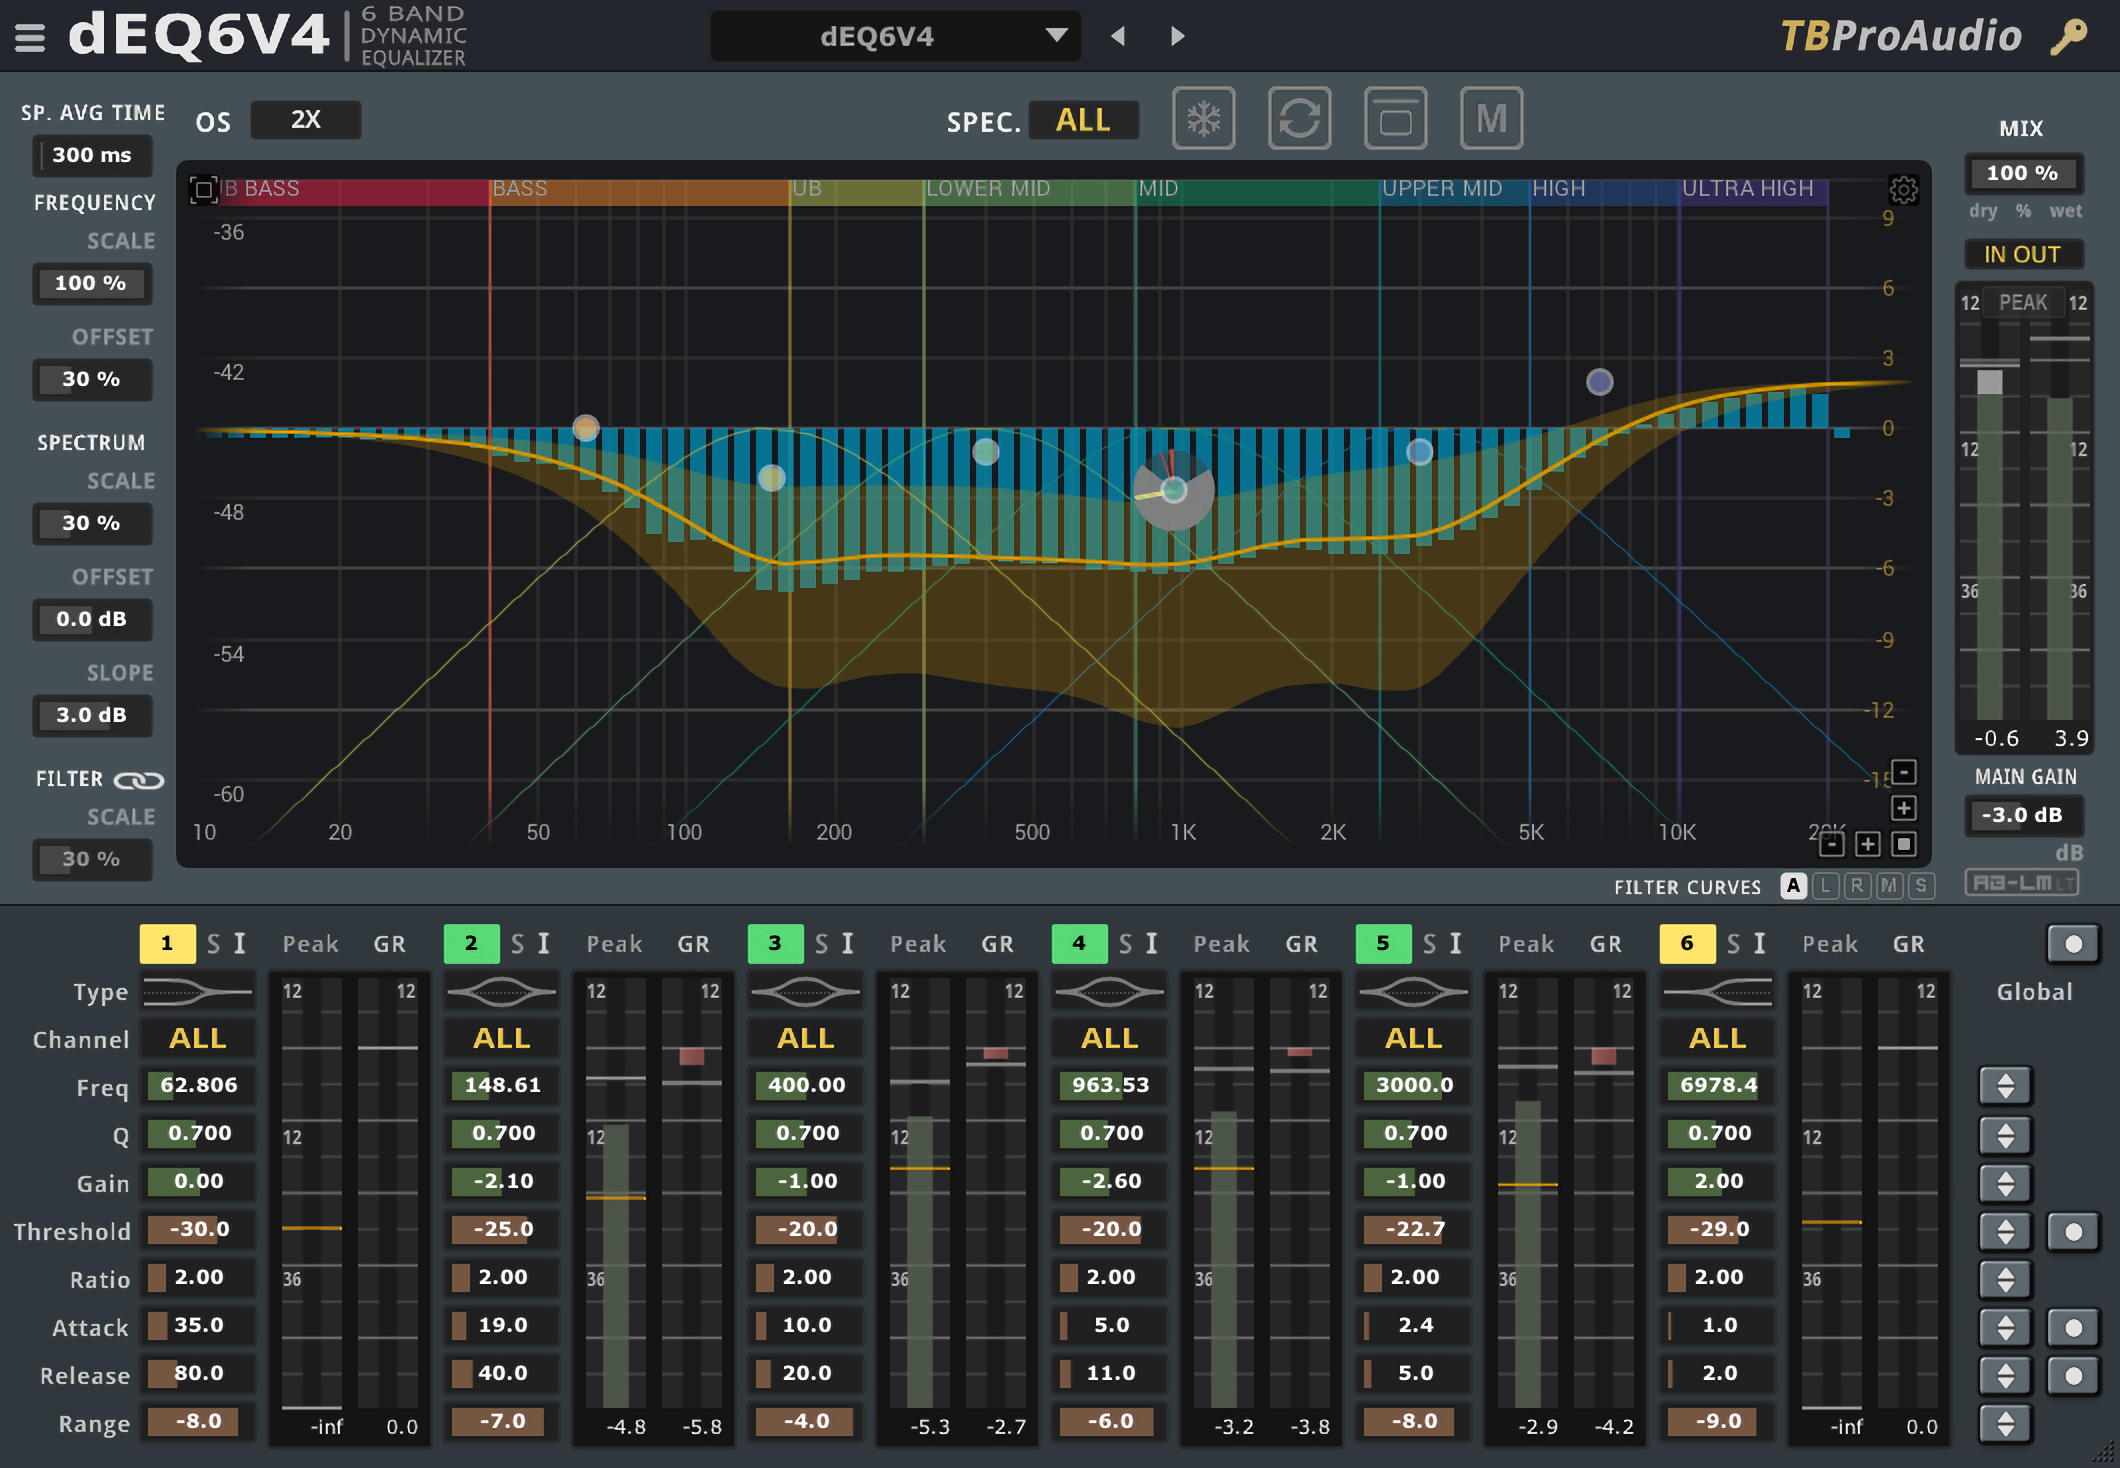Click the fullscreen graph icon beside B BASS
2120x1468 pixels.
(x=203, y=189)
